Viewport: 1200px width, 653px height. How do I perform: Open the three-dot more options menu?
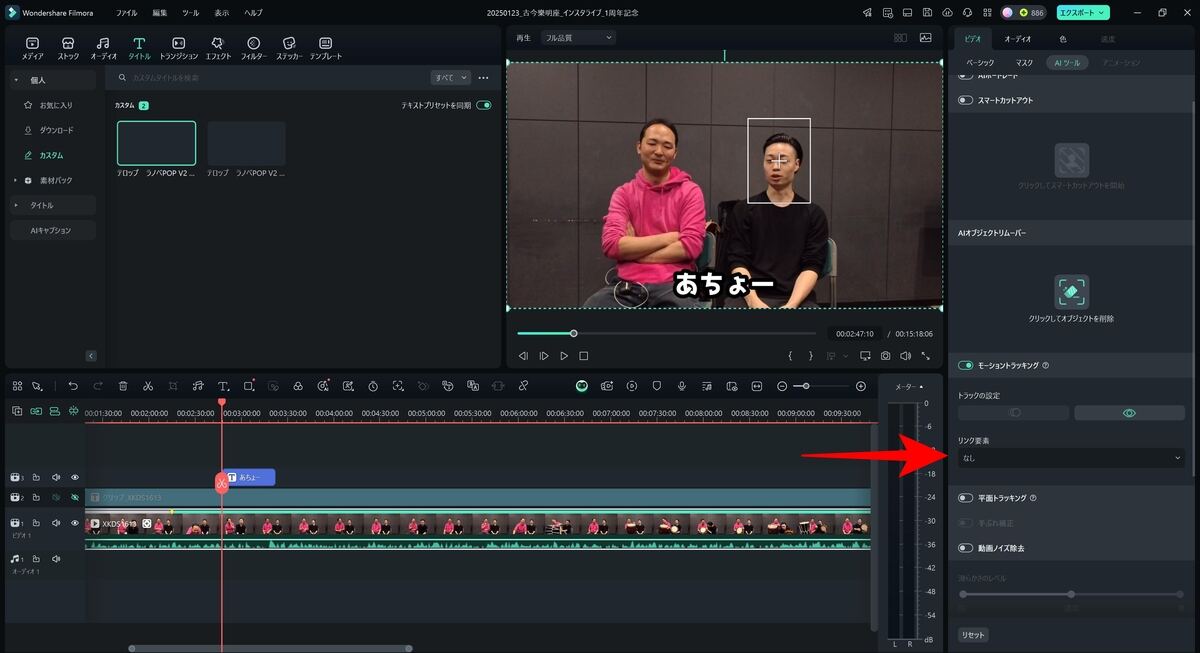(x=483, y=77)
